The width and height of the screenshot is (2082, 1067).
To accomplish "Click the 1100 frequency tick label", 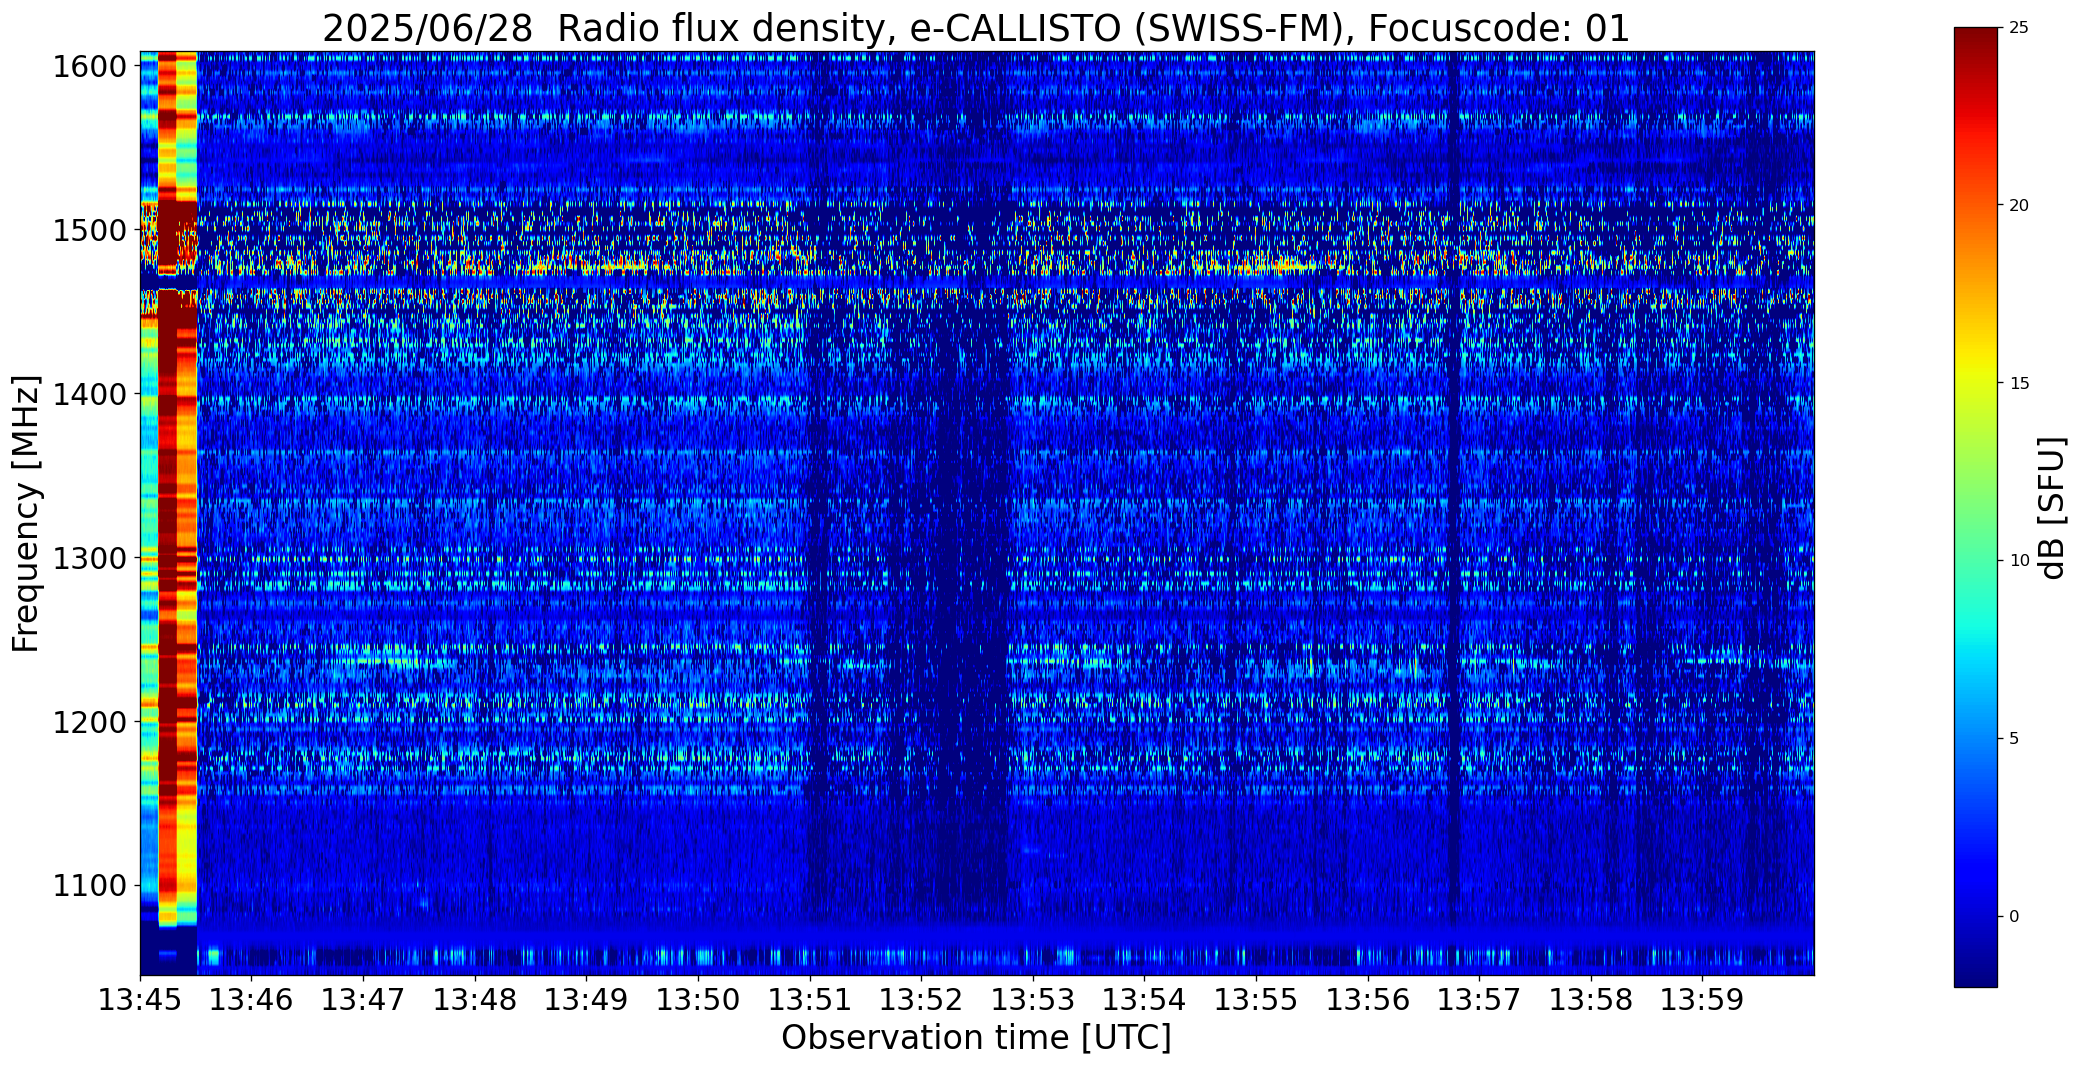I will click(x=90, y=886).
